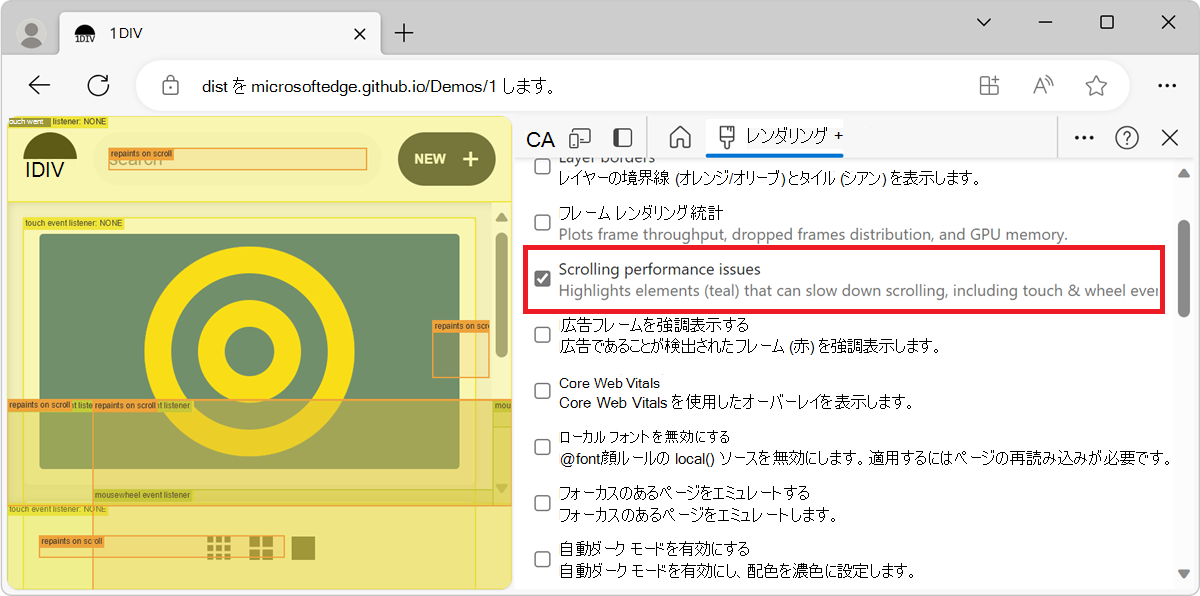Image resolution: width=1200 pixels, height=596 pixels.
Task: Open More tools with the + next to レンダリング
Action: click(838, 137)
